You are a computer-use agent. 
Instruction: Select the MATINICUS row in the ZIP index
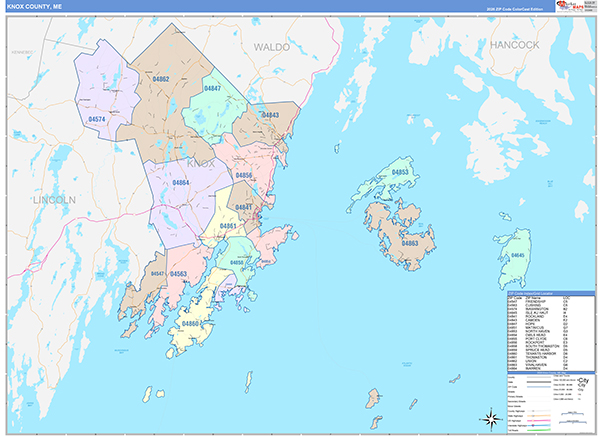point(538,328)
